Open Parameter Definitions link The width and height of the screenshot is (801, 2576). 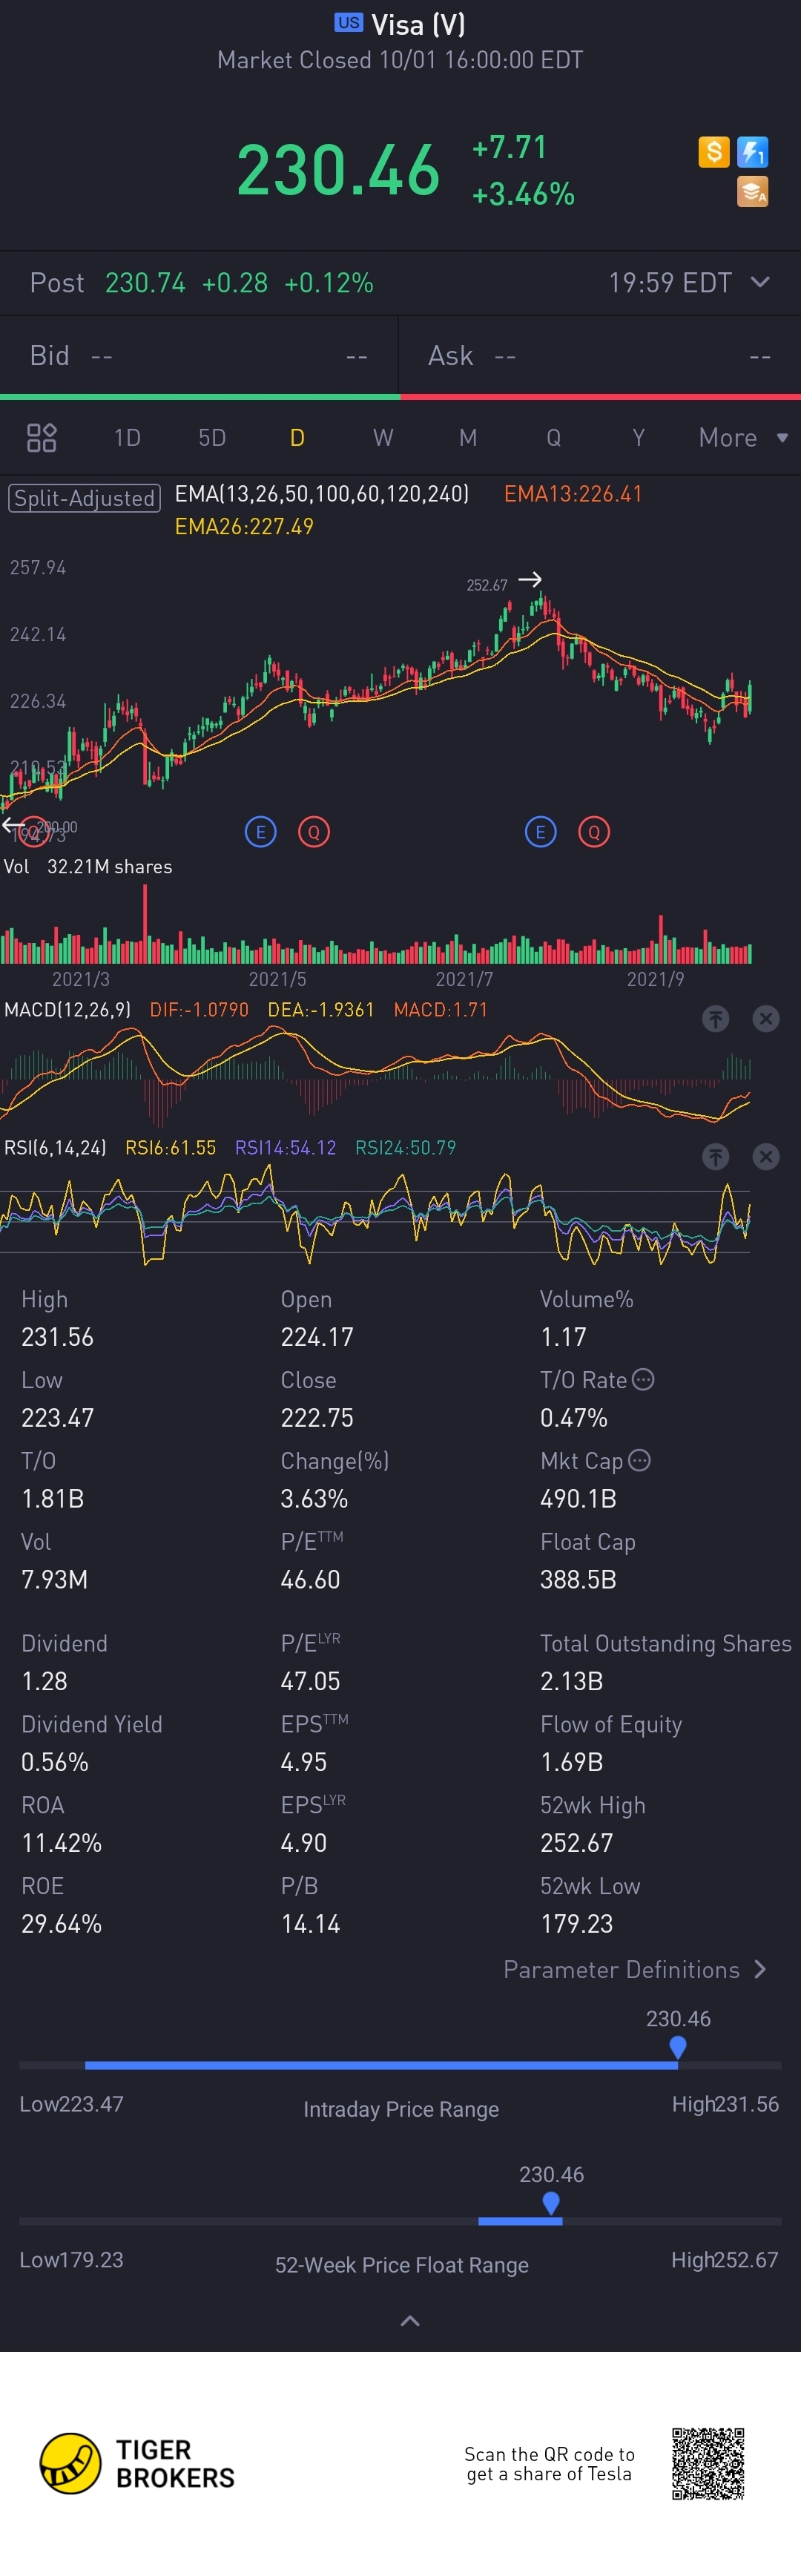[x=635, y=1969]
